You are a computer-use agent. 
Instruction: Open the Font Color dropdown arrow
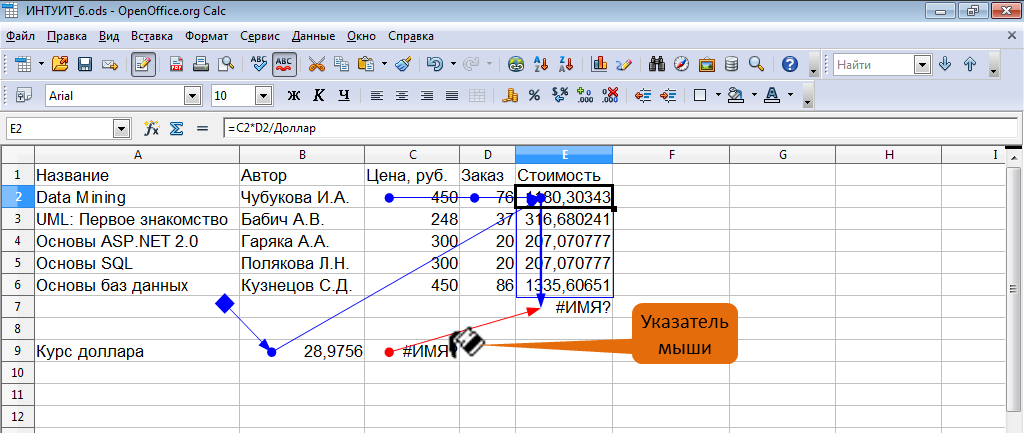point(791,95)
